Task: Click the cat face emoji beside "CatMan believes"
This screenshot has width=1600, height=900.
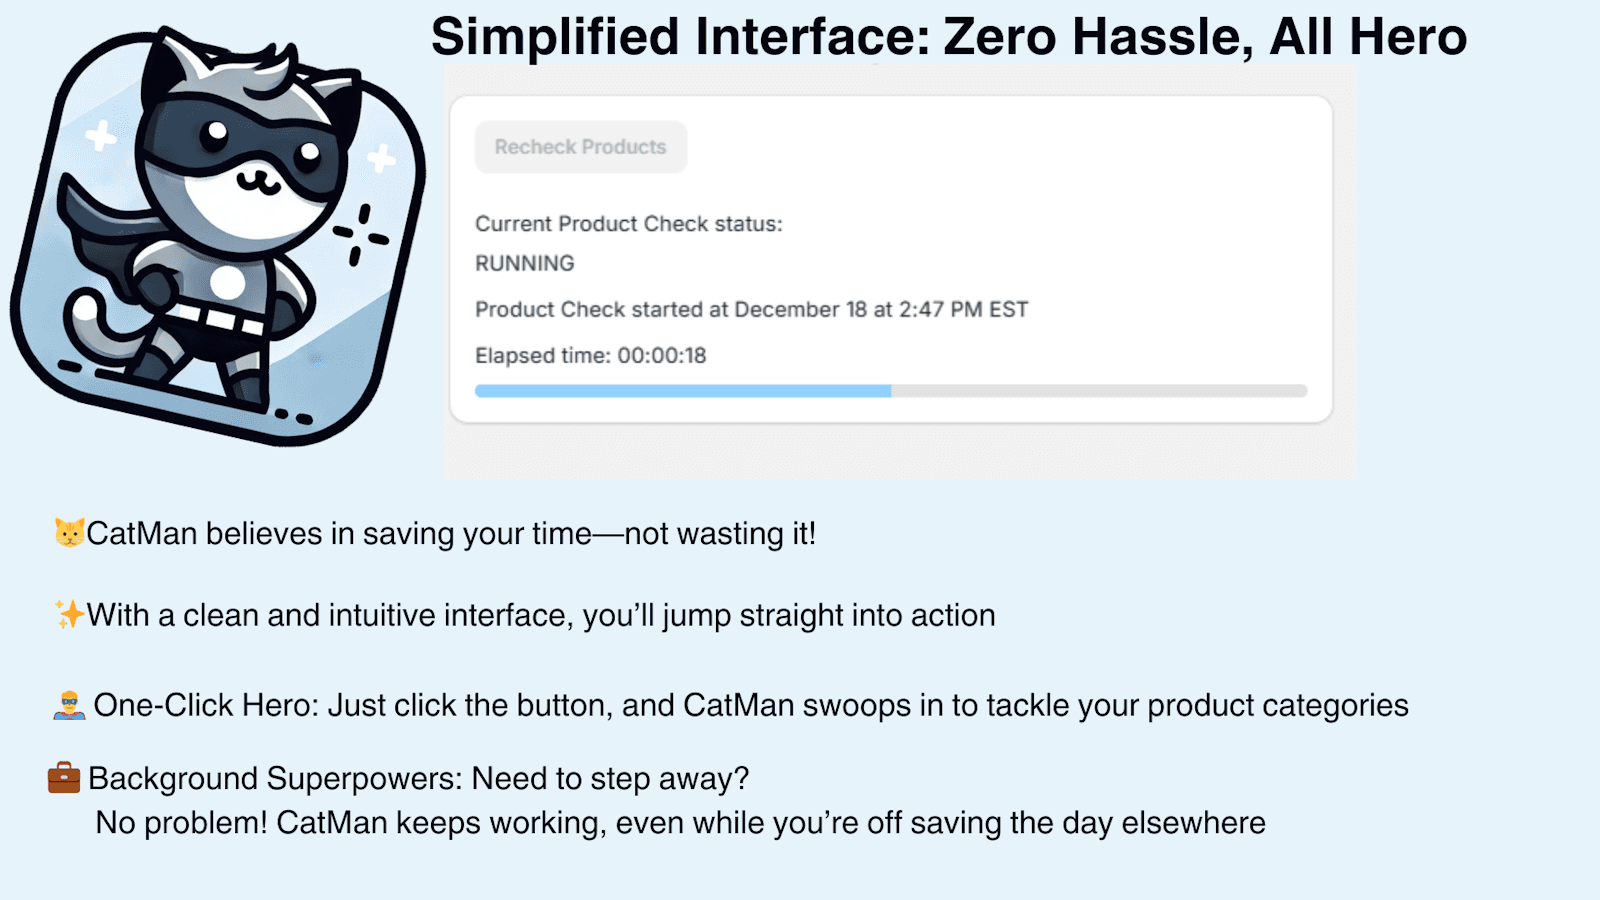Action: pos(69,533)
